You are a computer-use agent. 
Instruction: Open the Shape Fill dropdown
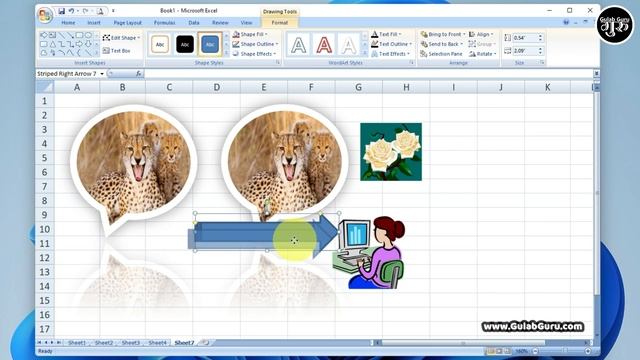tap(250, 34)
